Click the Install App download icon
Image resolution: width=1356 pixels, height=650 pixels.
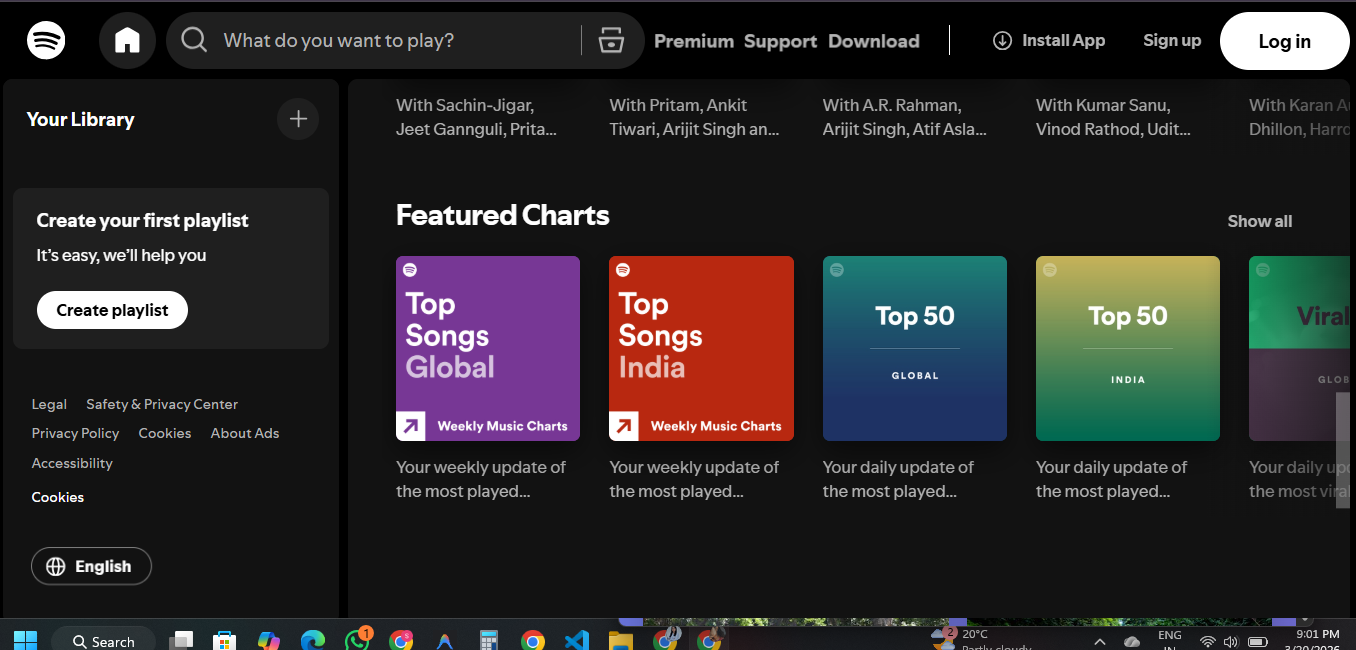point(1002,41)
